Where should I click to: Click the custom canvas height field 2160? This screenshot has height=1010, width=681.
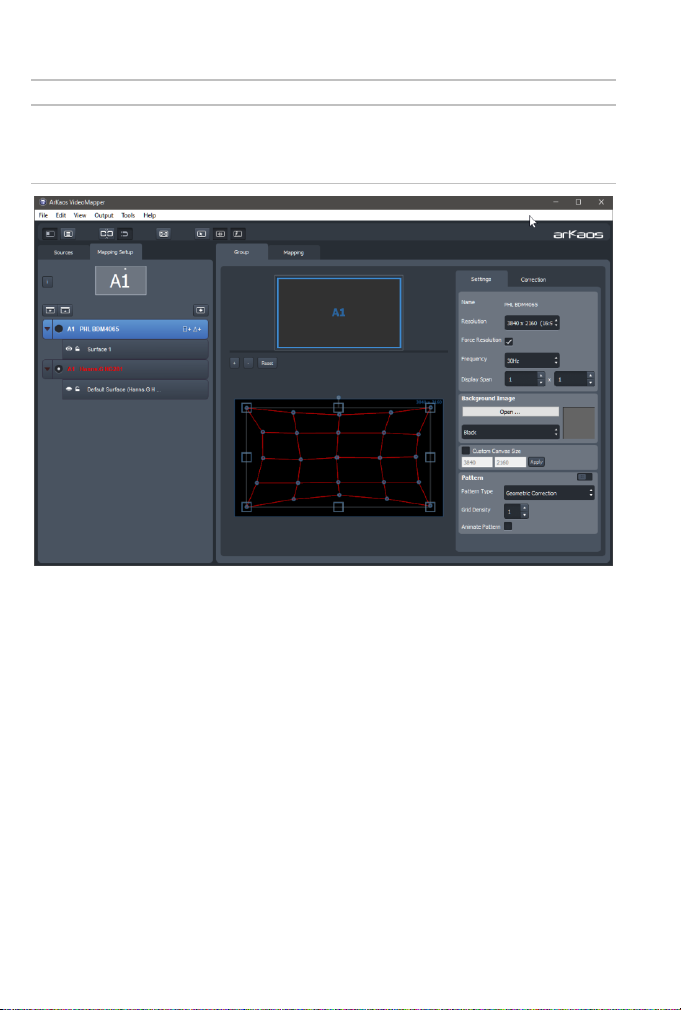click(x=510, y=462)
